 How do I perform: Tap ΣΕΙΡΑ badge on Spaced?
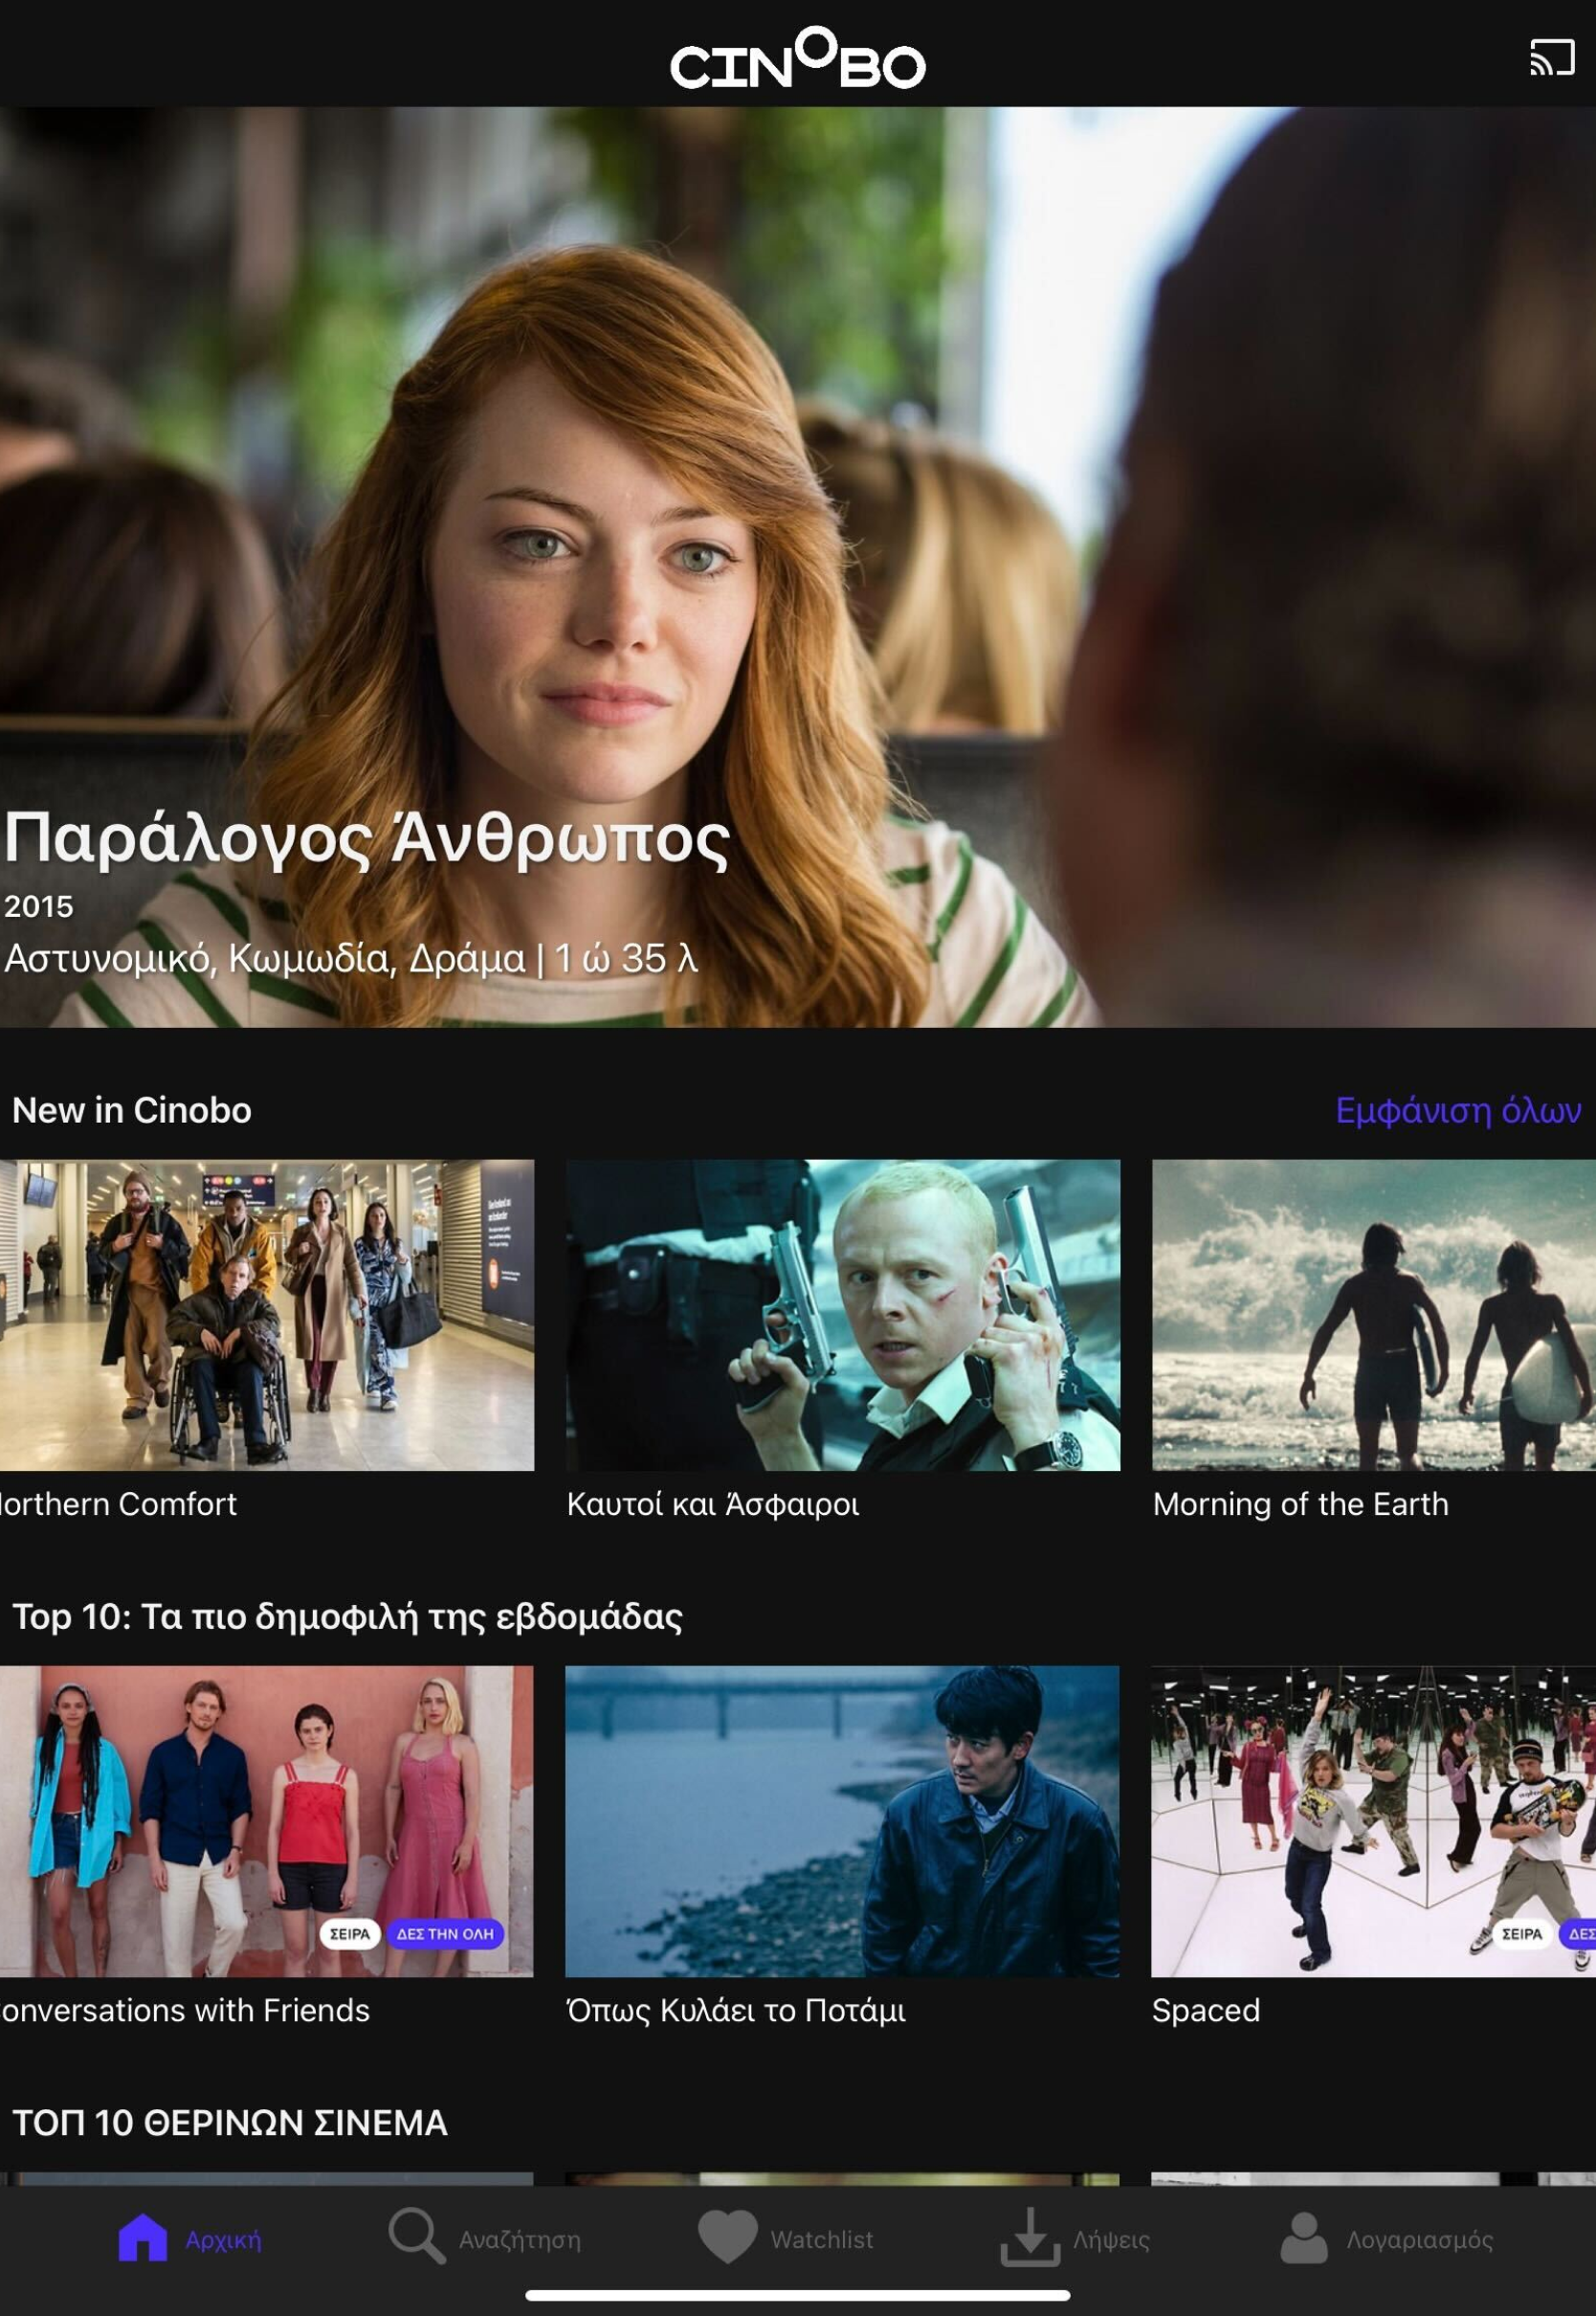(1522, 1934)
